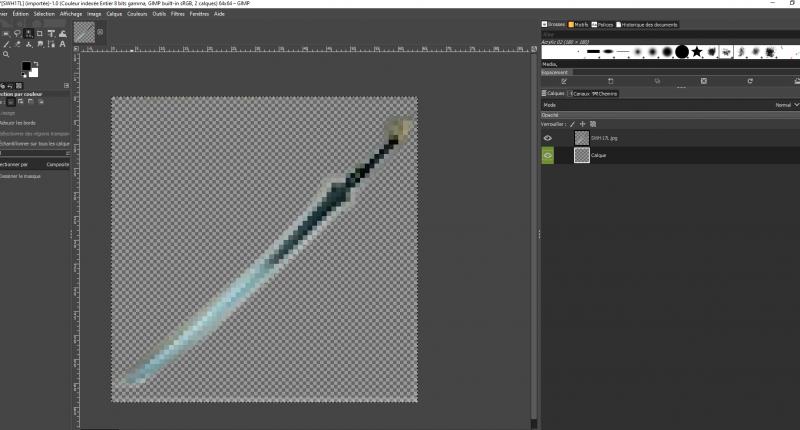Close the sword image tab
The width and height of the screenshot is (800, 430).
(100, 32)
